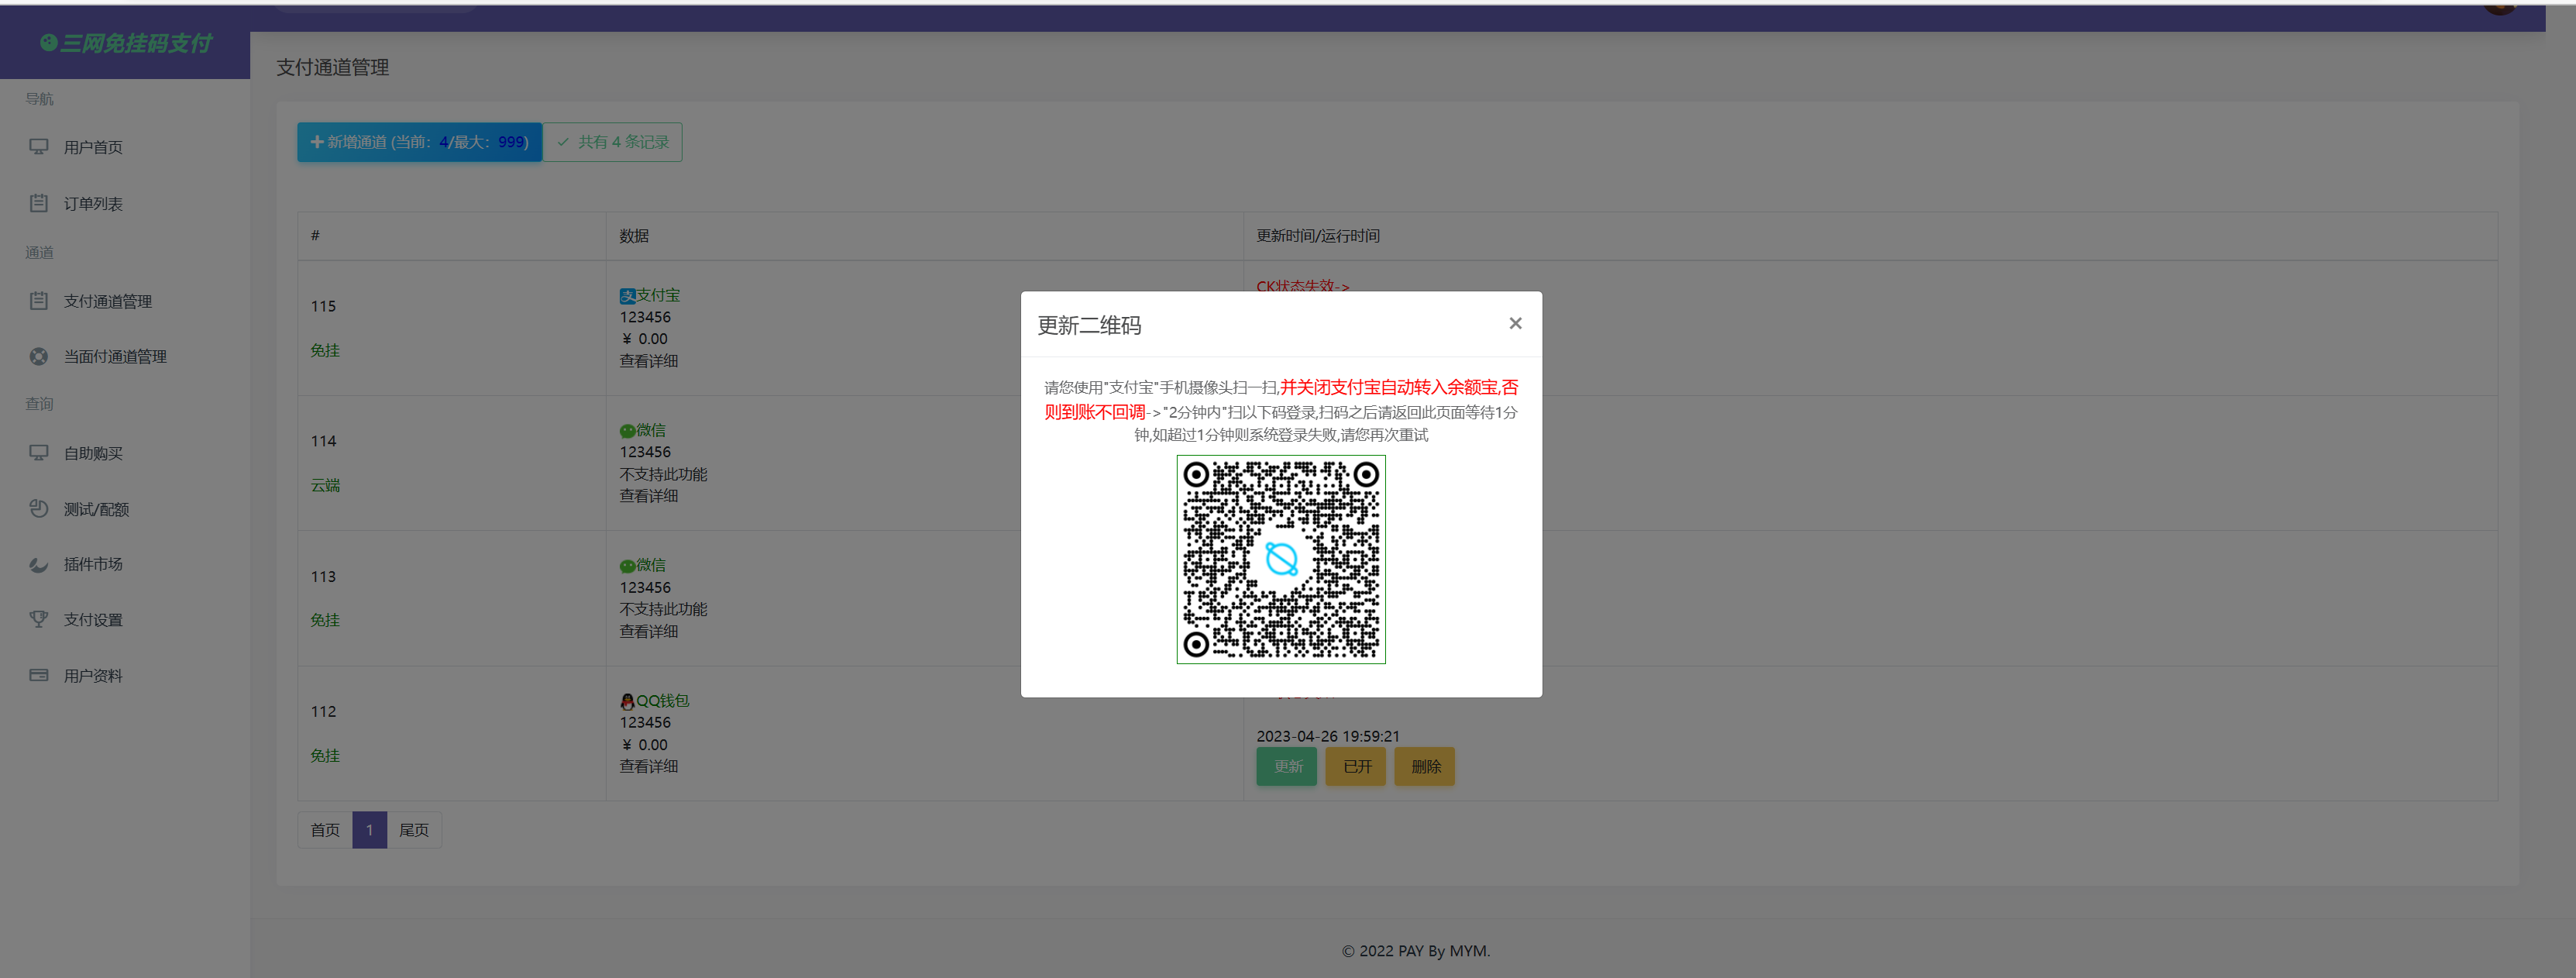Viewport: 2576px width, 978px height.
Task: Close the 更新二维码 dialog
Action: 1515,323
